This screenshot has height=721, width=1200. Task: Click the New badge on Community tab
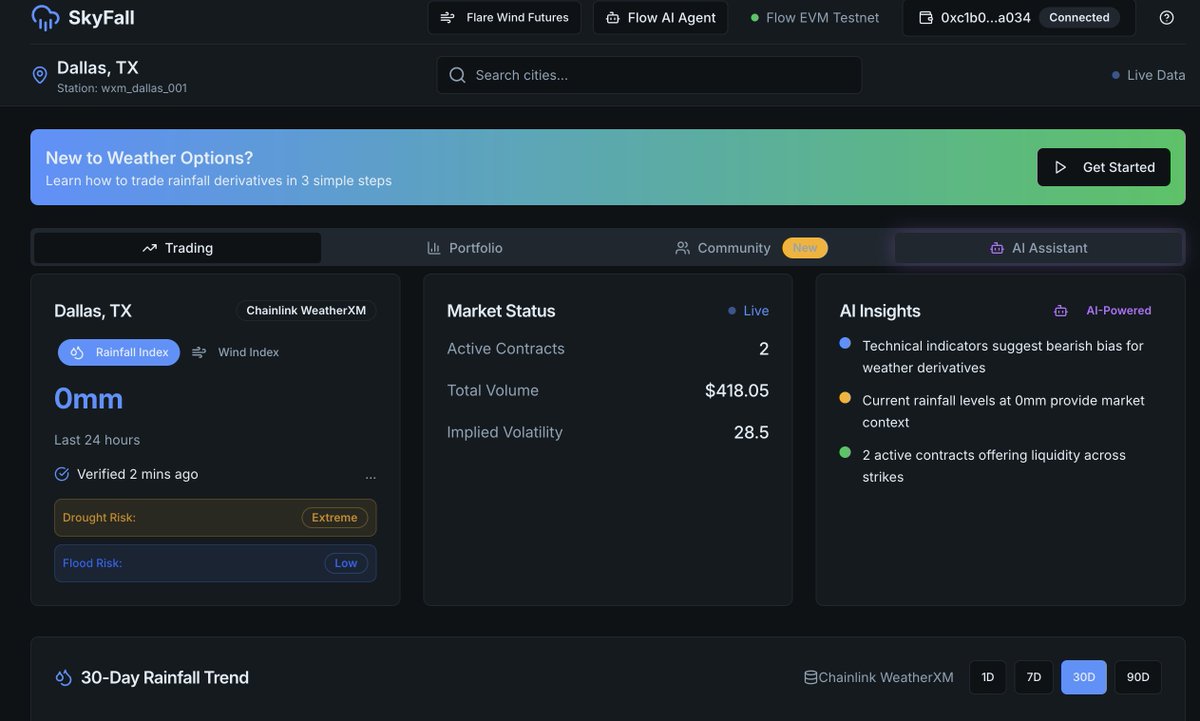click(x=805, y=248)
